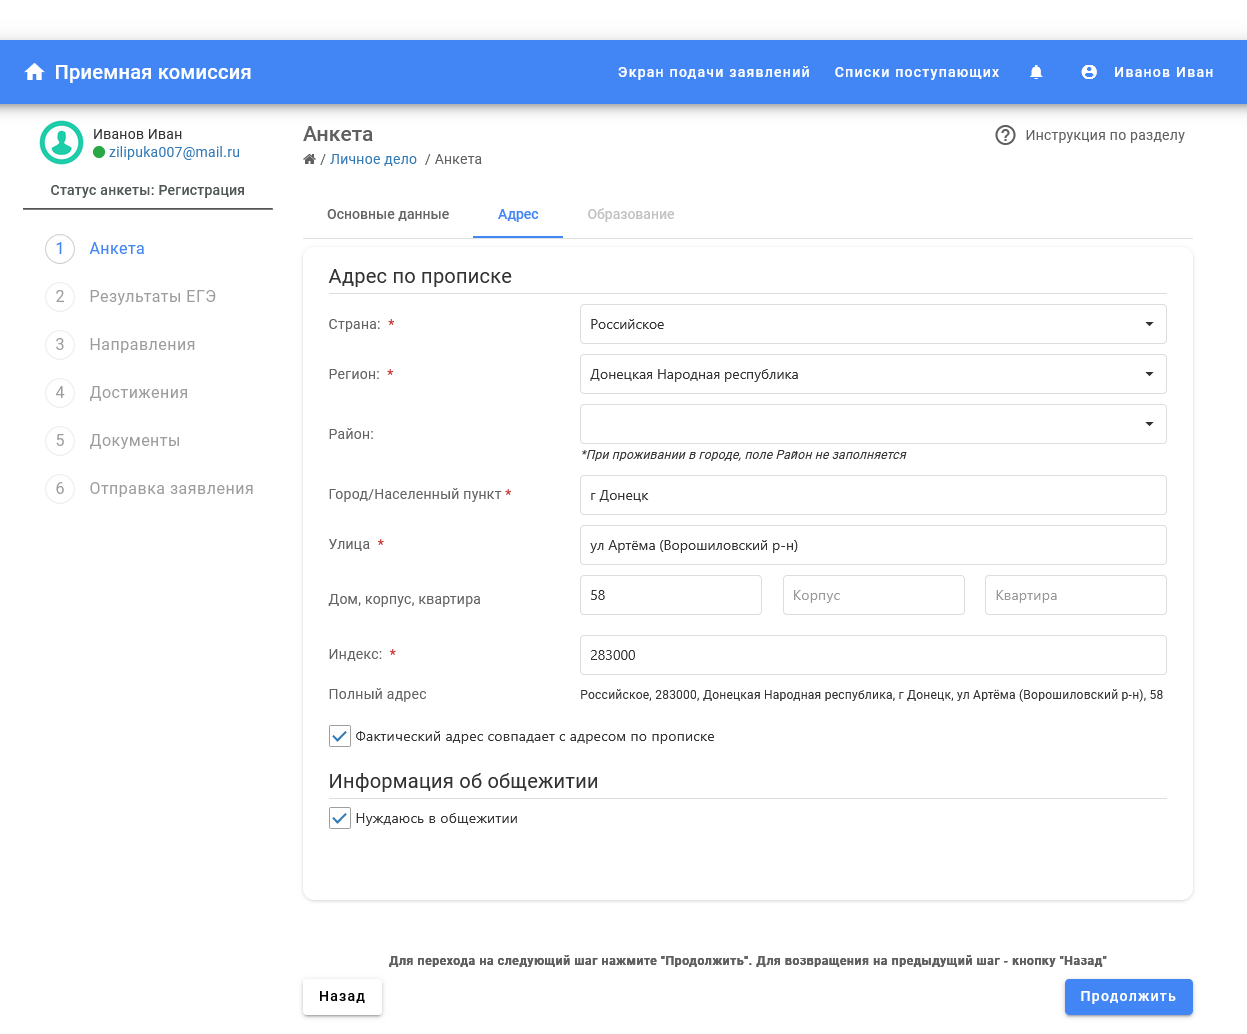Click the Квартира input field
The image size is (1247, 1034).
point(1076,595)
